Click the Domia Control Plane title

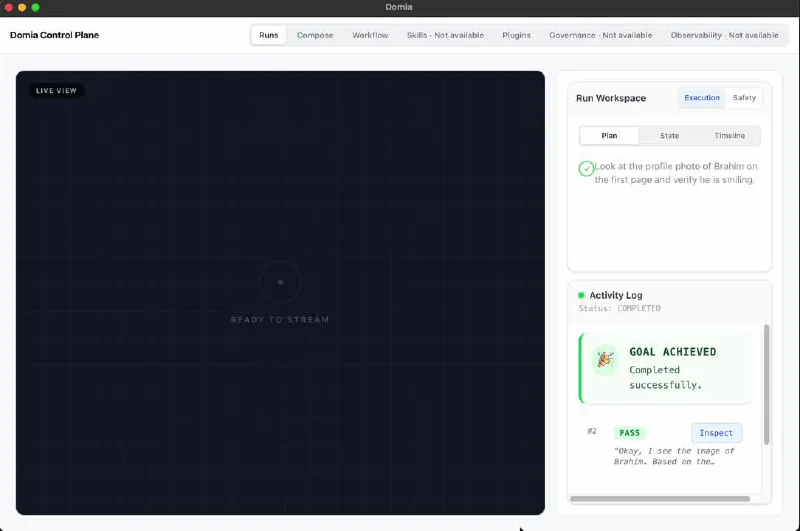tap(55, 35)
